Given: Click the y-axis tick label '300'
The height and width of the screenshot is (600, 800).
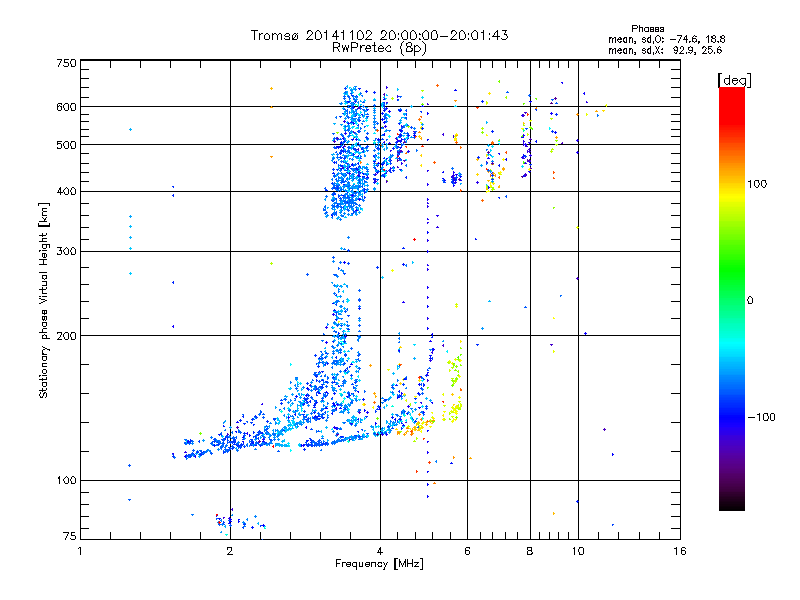Looking at the screenshot, I should point(66,252).
